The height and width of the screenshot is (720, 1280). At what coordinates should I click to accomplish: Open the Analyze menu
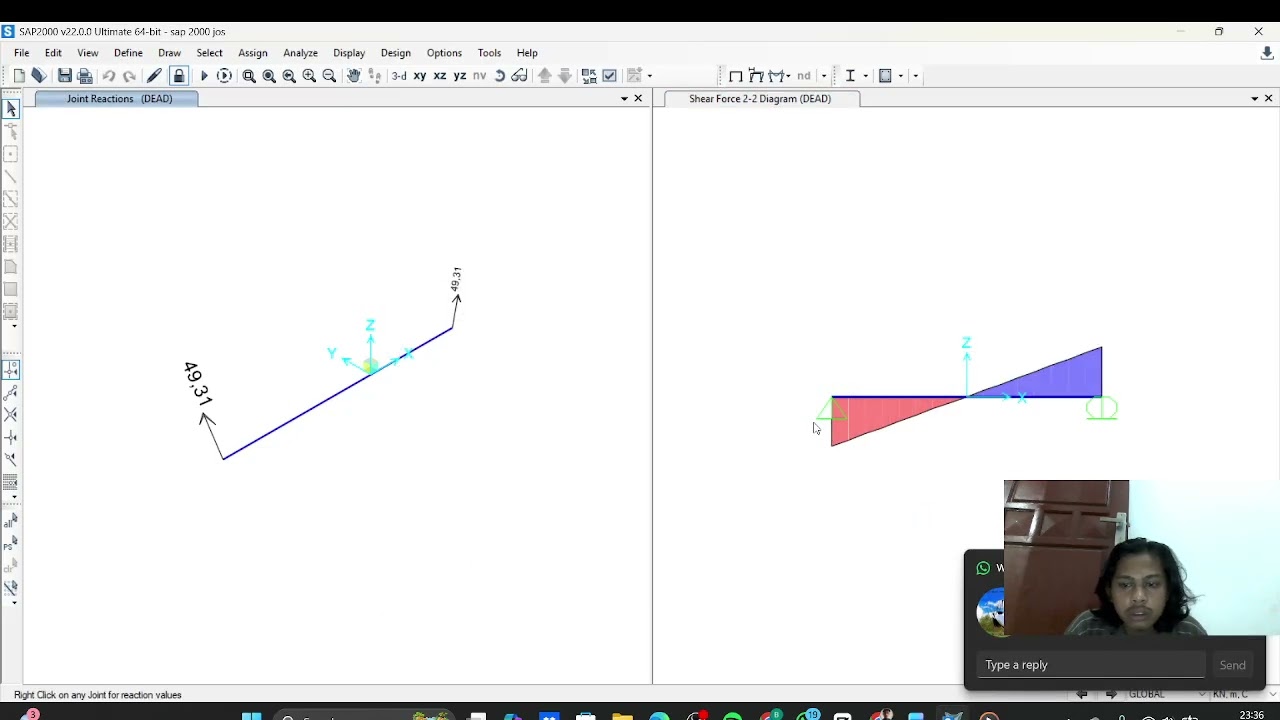tap(300, 53)
